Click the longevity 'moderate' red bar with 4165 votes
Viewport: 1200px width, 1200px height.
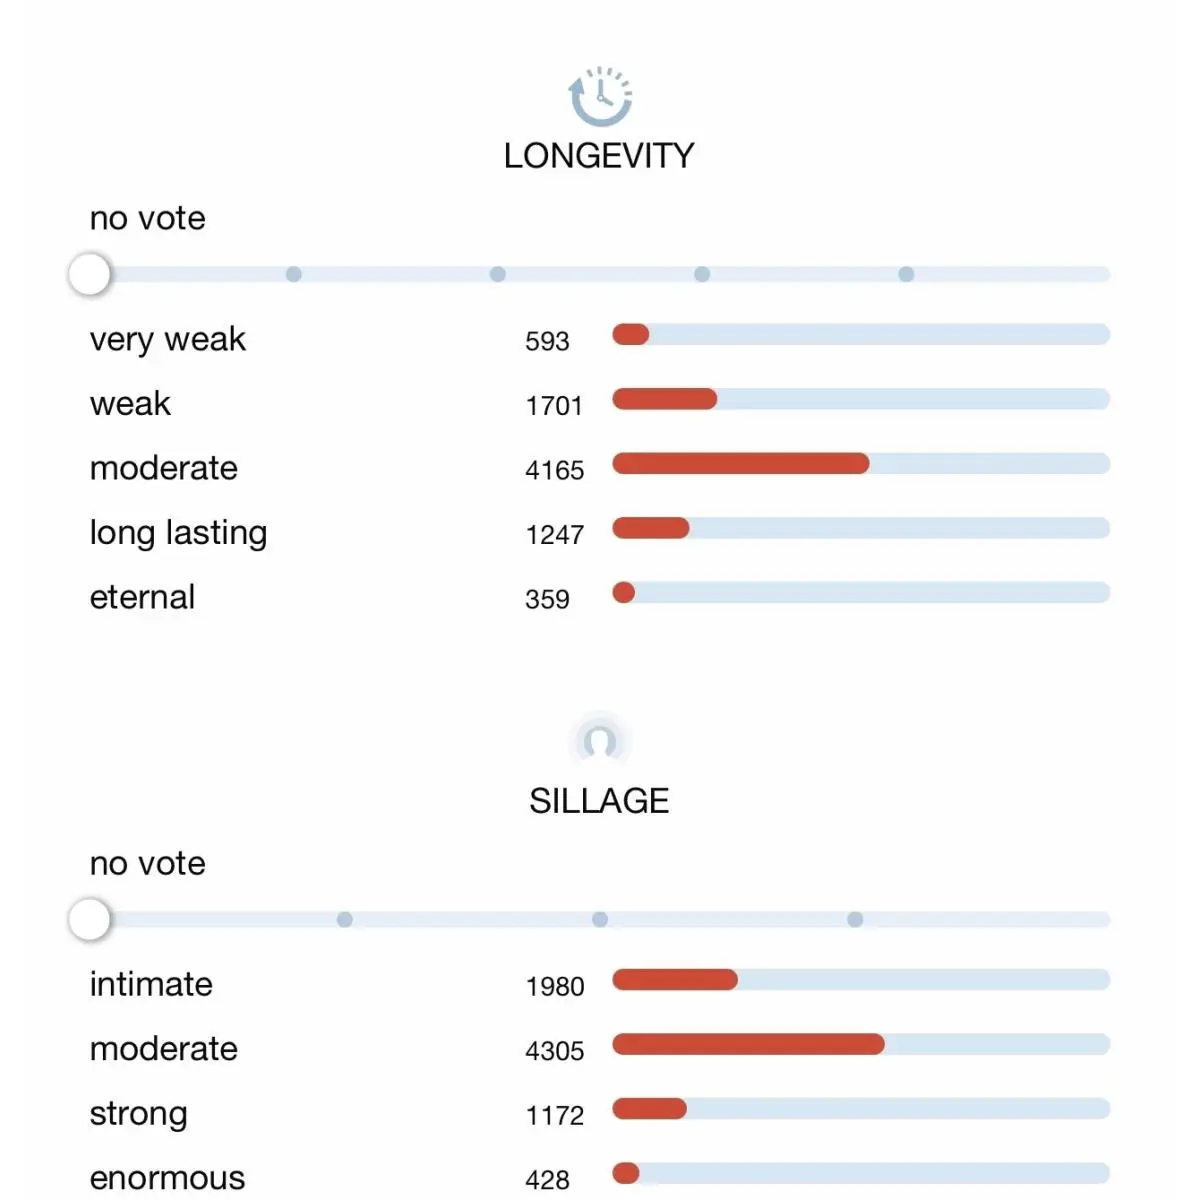741,463
